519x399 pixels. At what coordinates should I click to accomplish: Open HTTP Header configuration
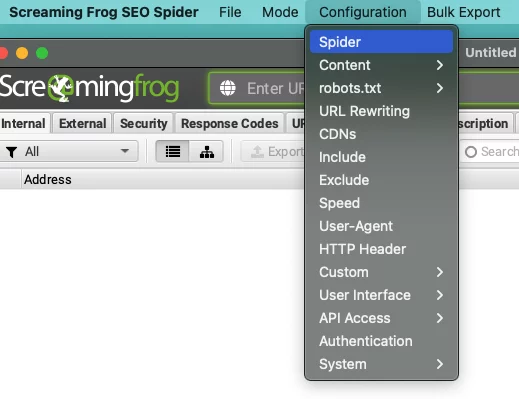[x=381, y=249]
